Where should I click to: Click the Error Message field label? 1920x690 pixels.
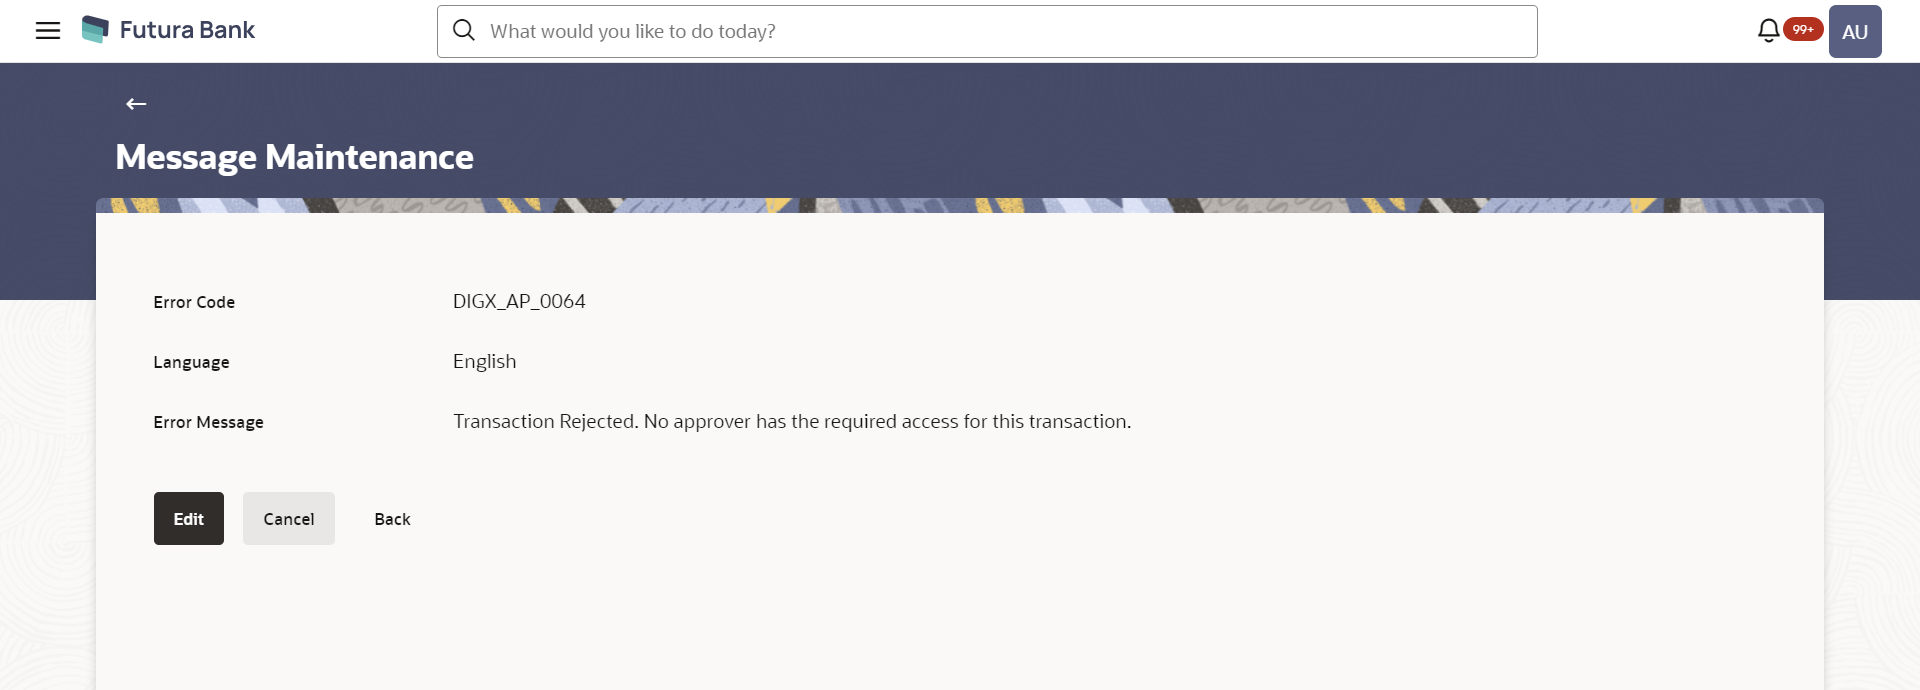(208, 422)
